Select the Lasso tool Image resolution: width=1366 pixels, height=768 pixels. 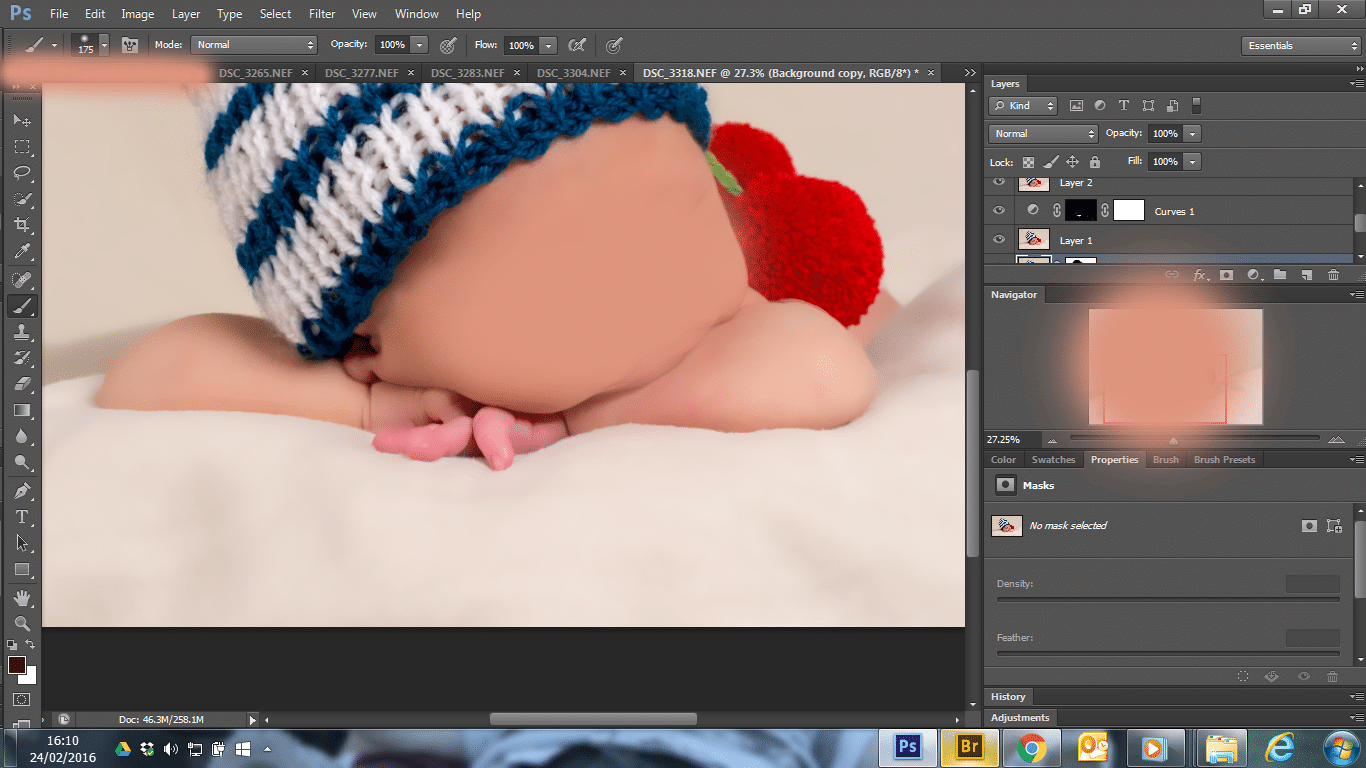click(x=22, y=172)
